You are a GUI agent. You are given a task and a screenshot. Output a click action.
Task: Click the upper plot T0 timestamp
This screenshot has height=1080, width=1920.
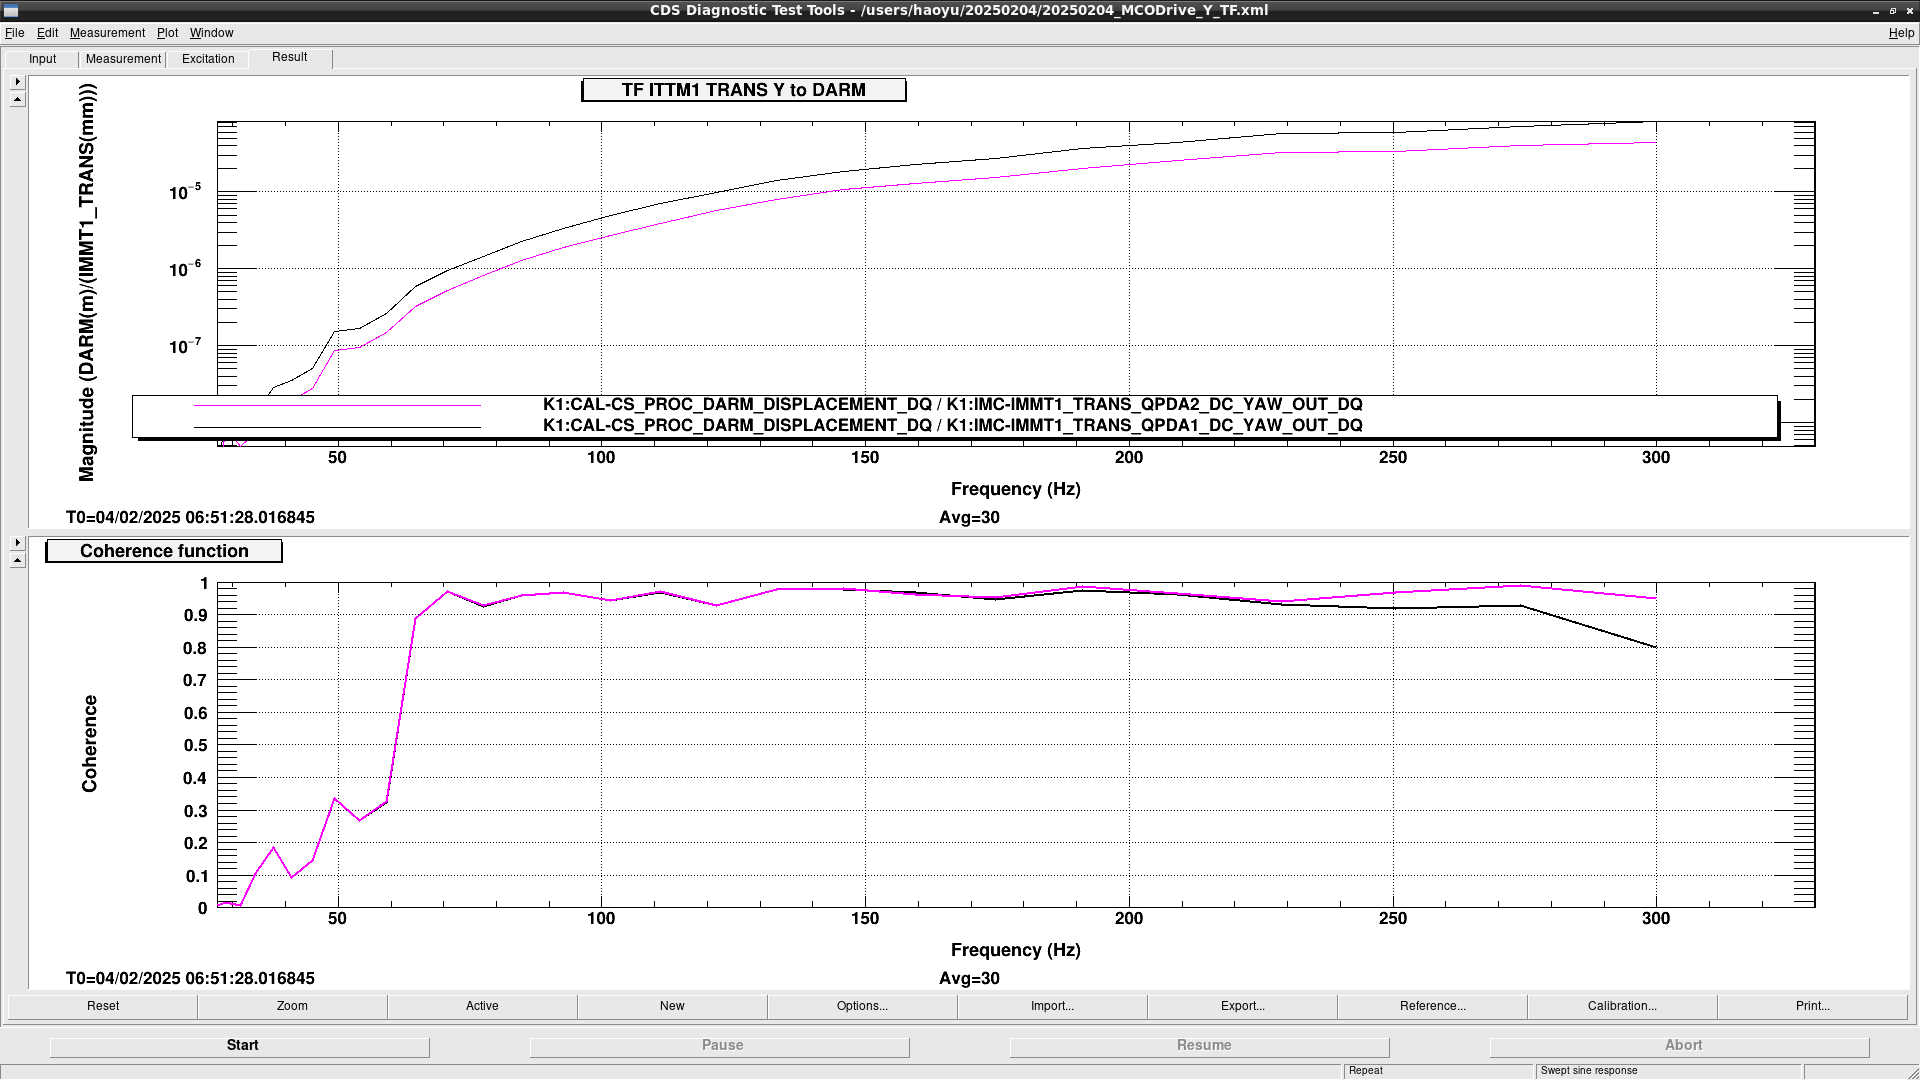click(x=190, y=518)
